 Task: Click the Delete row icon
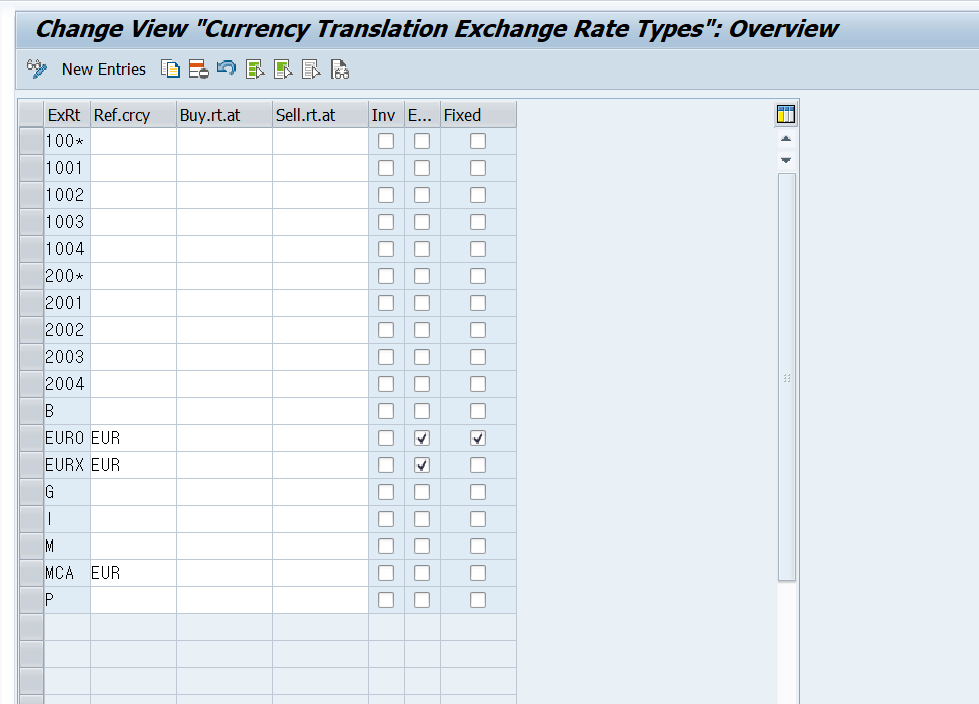click(199, 69)
